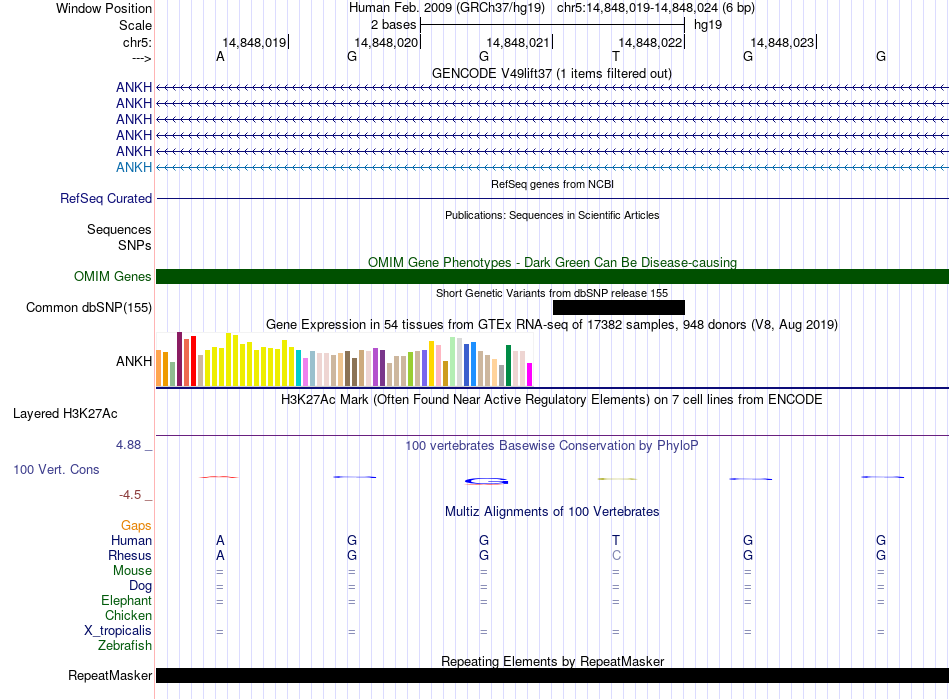Click the hg19 label next to the scale bar
Viewport: 950px width, 699px height.
(708, 25)
